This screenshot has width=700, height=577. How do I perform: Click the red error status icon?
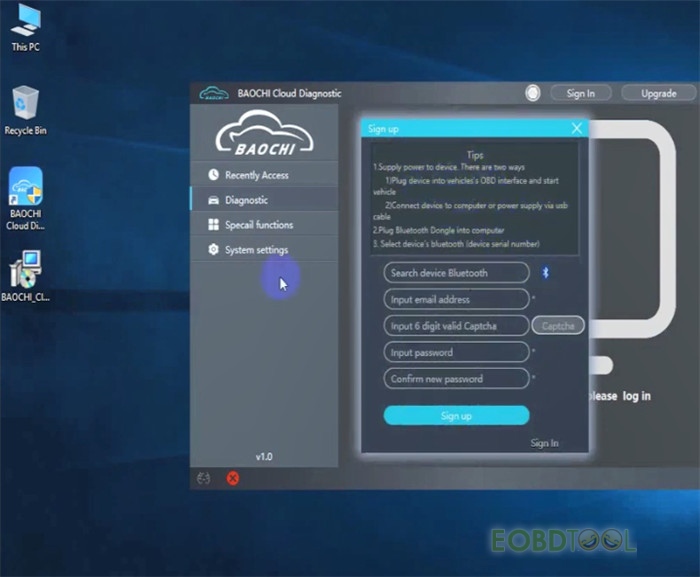click(x=232, y=478)
